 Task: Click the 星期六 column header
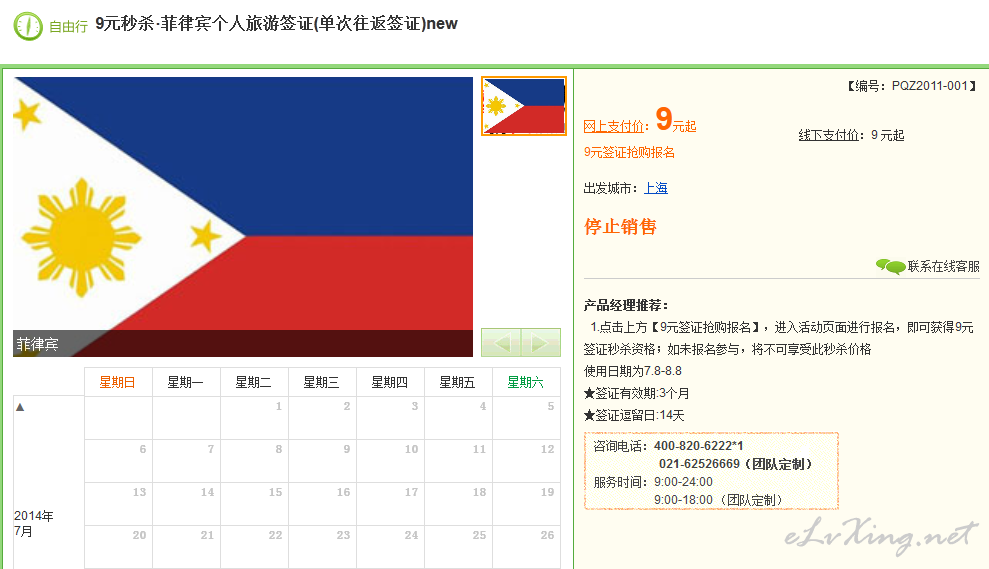(x=526, y=382)
